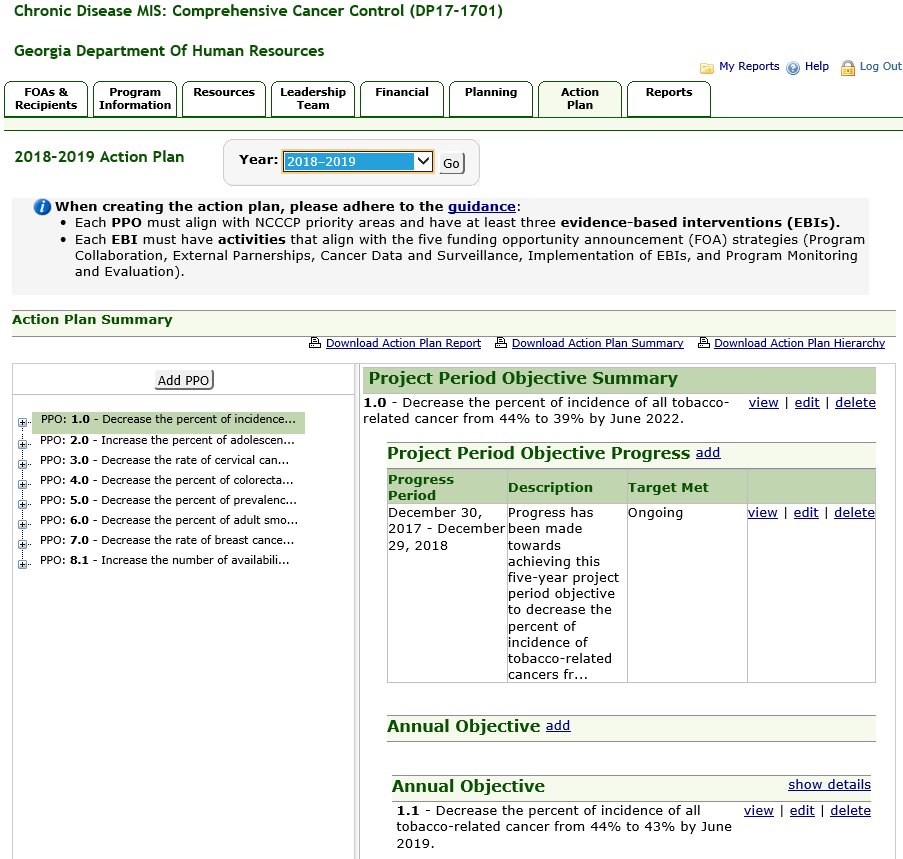Open the guidance link
Image resolution: width=903 pixels, height=859 pixels.
click(481, 207)
